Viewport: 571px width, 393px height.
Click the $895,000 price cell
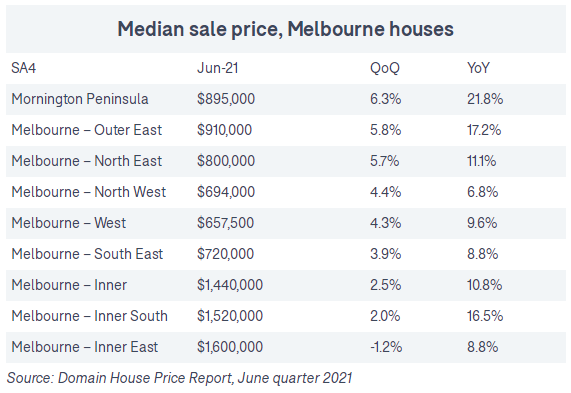226,99
